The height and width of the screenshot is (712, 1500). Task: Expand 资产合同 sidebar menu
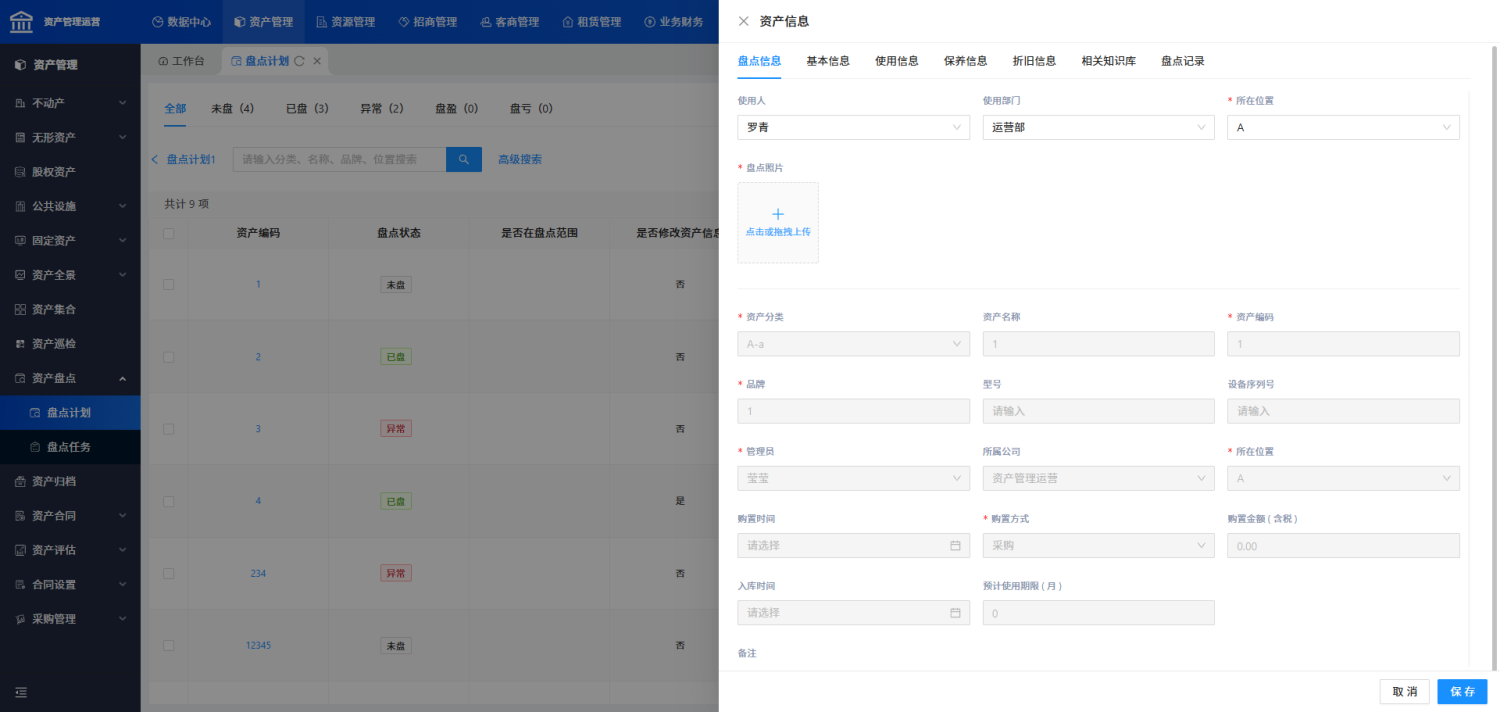pos(70,516)
